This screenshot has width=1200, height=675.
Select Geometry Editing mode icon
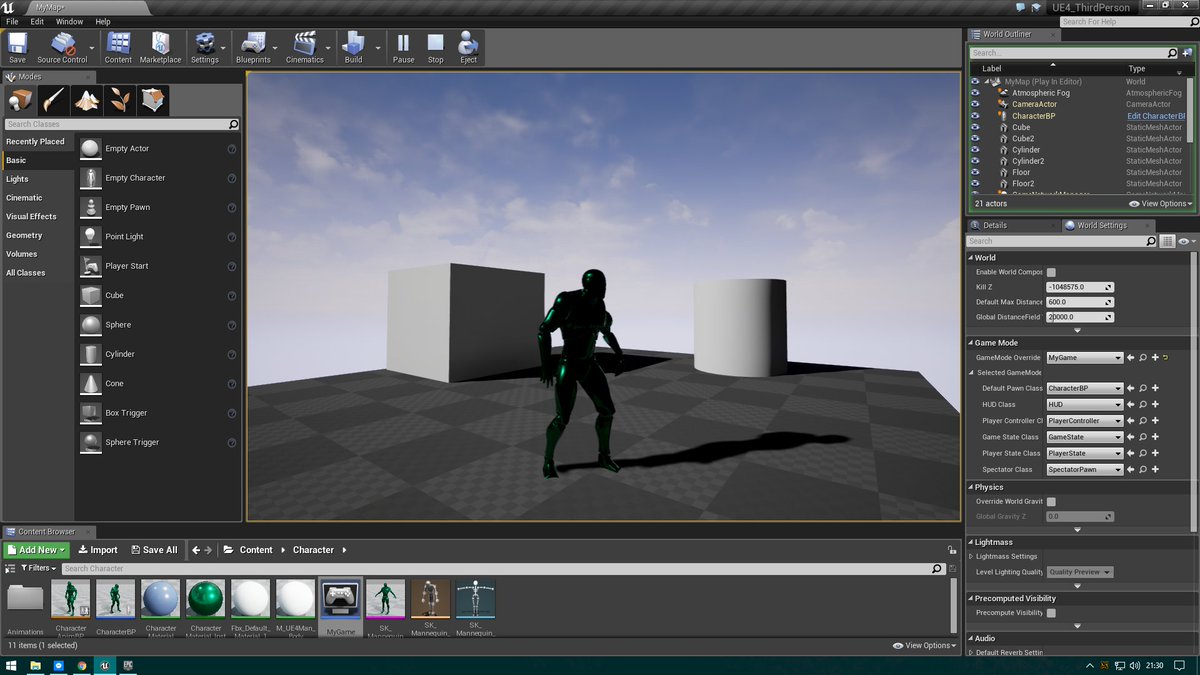pos(153,100)
